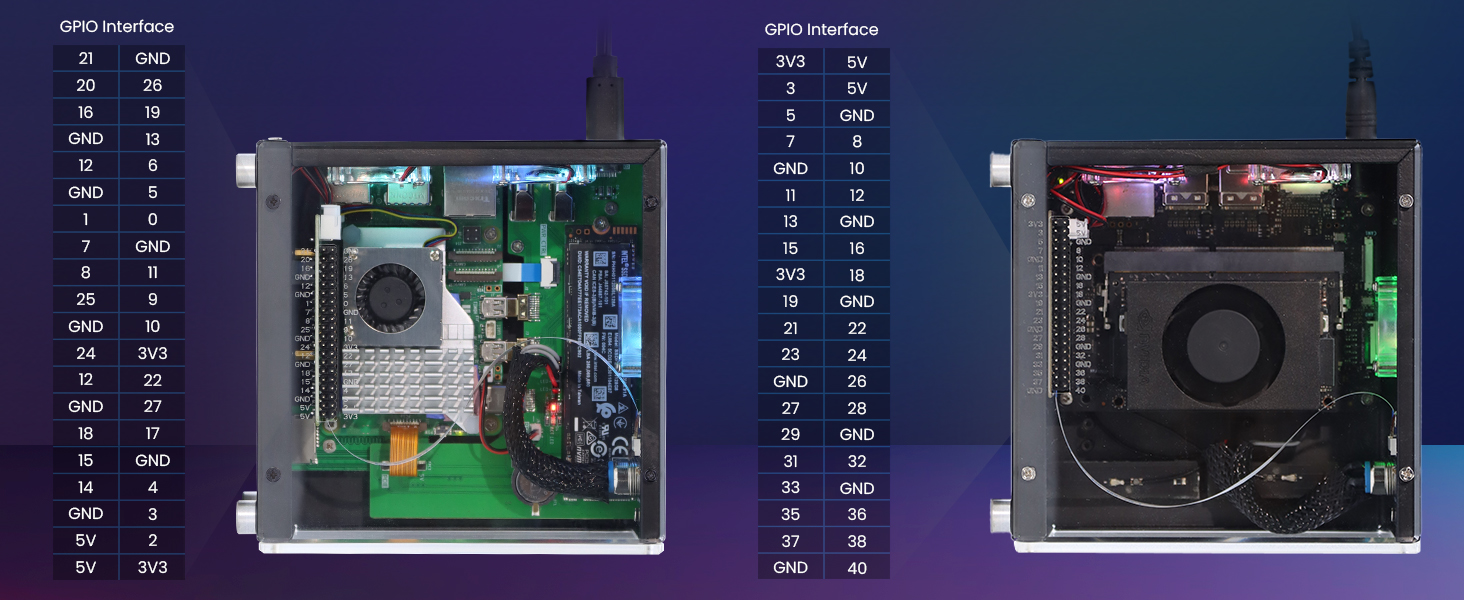Select the pin 0 cell
The image size is (1464, 600).
click(152, 219)
